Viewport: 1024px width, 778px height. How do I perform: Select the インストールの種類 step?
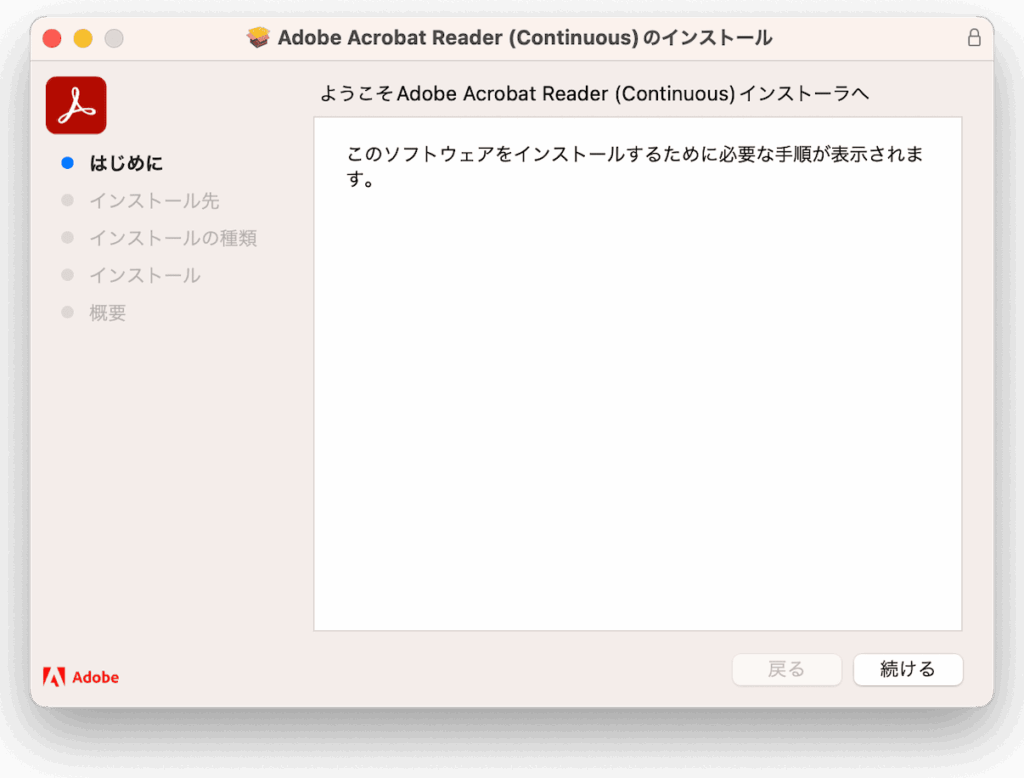[x=173, y=238]
